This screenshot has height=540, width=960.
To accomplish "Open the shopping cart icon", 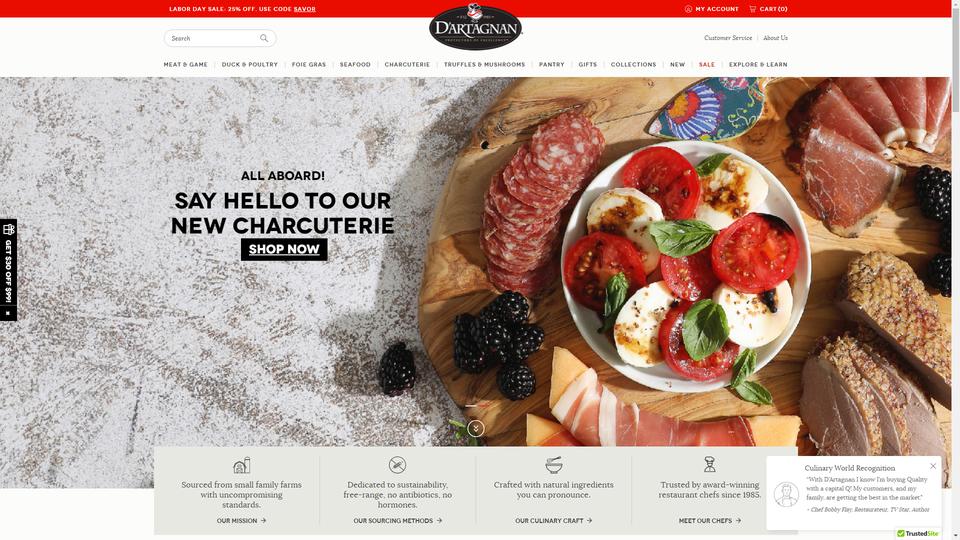I will [752, 9].
